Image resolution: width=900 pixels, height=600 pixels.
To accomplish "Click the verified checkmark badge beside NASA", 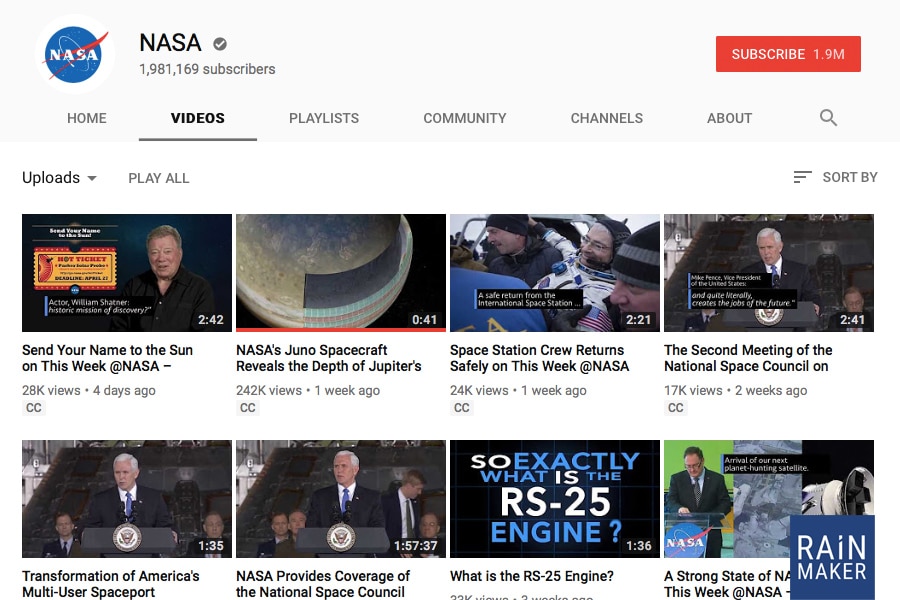I will point(220,44).
